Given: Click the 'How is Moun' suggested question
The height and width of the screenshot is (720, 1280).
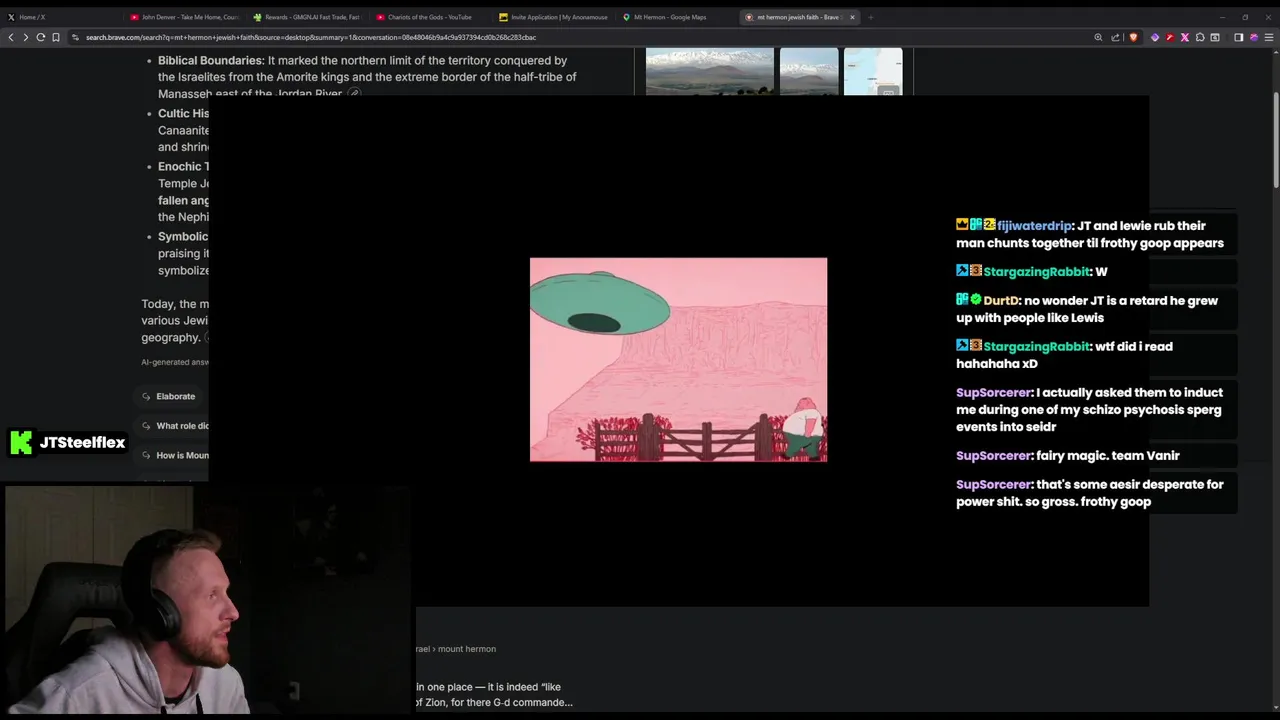Looking at the screenshot, I should tap(172, 455).
